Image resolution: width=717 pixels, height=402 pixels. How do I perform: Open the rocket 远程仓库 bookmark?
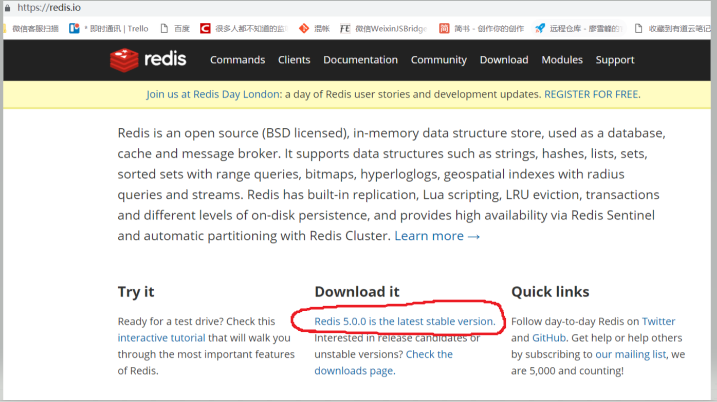pyautogui.click(x=580, y=28)
